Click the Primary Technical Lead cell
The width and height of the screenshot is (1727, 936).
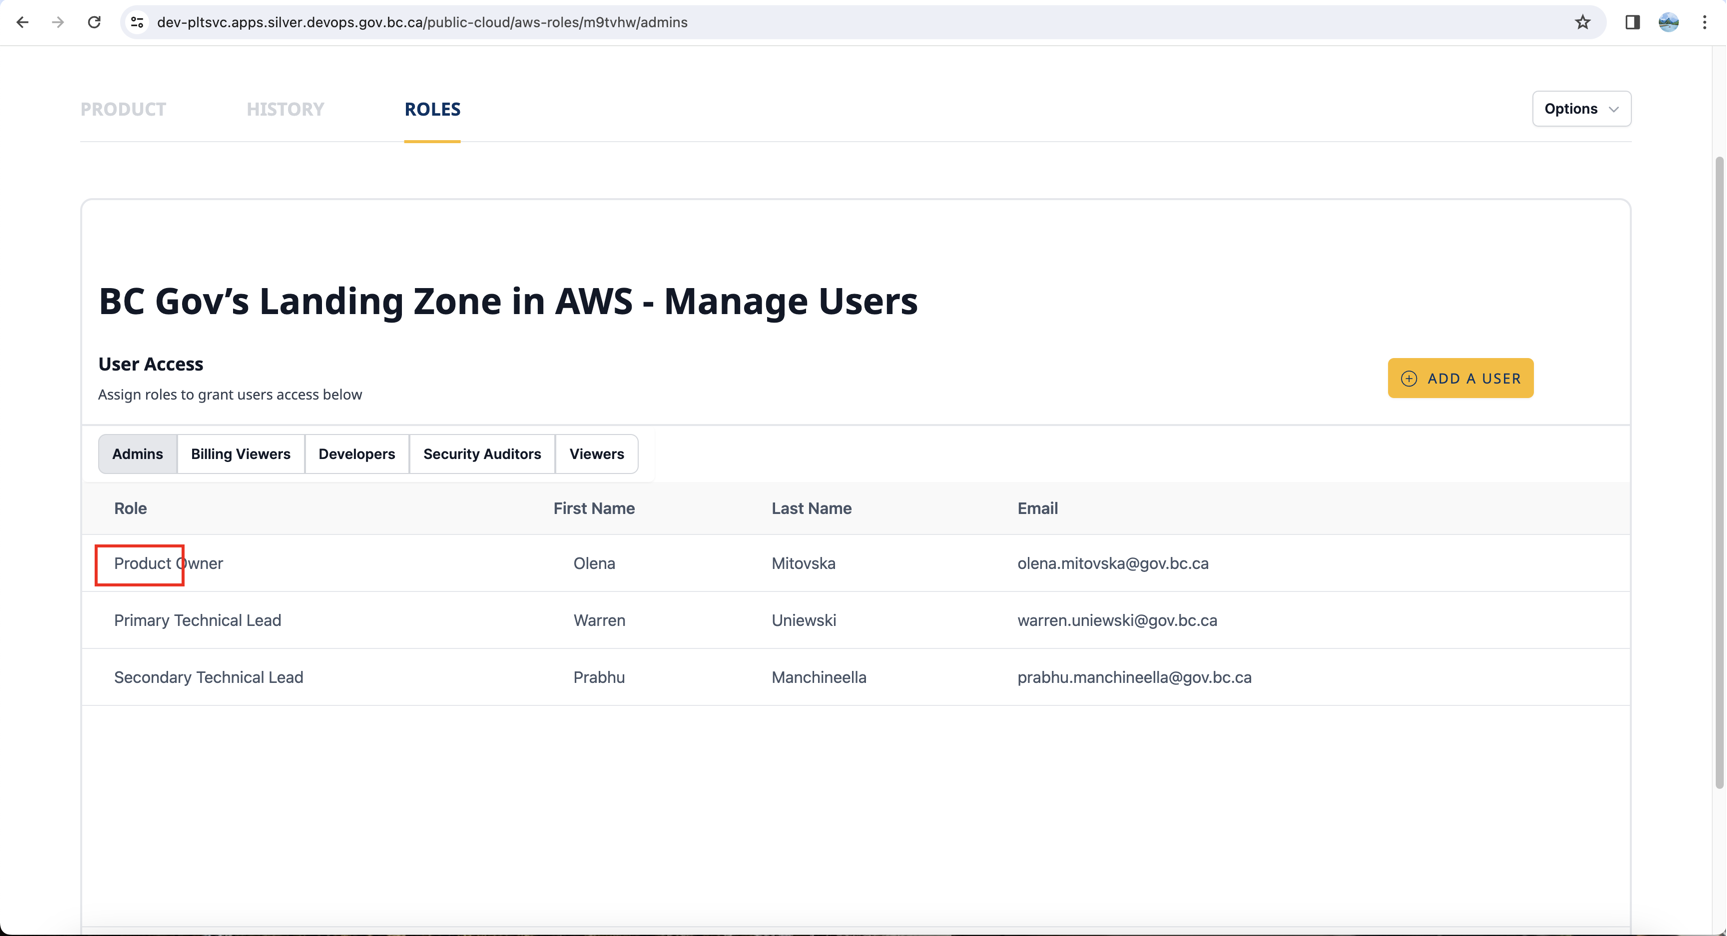pos(197,620)
